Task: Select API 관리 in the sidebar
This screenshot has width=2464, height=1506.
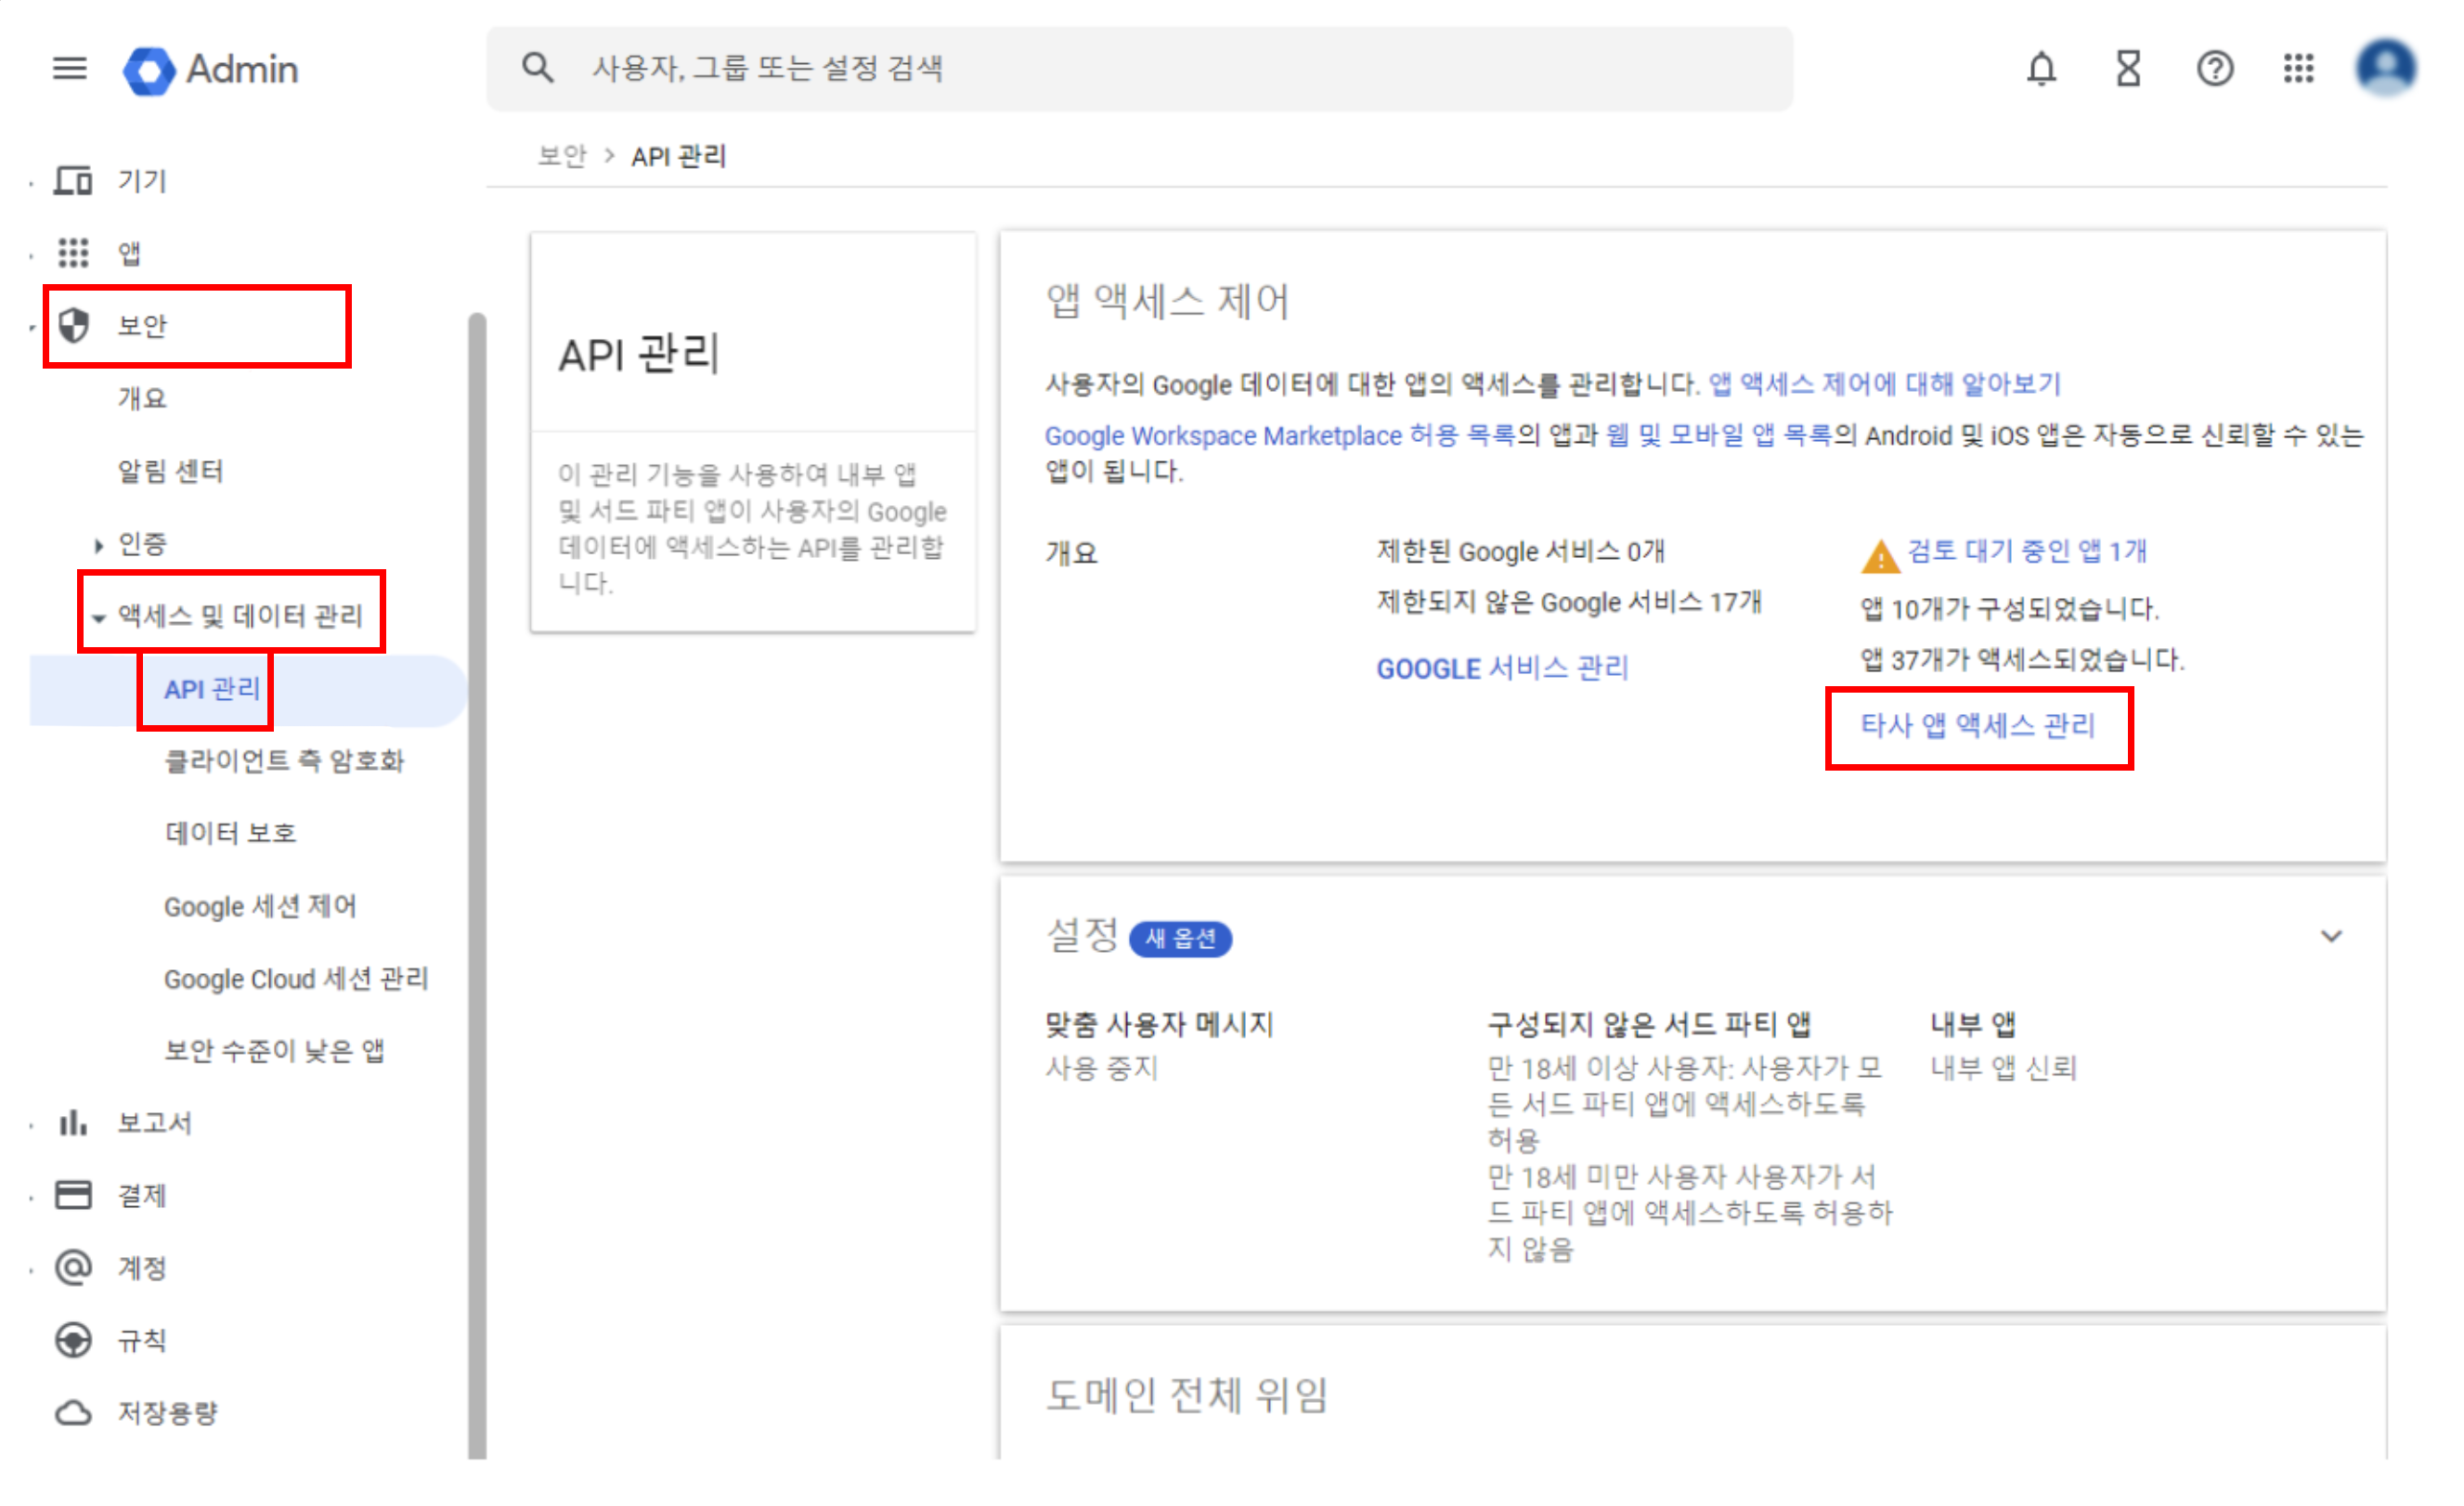Action: 211,689
